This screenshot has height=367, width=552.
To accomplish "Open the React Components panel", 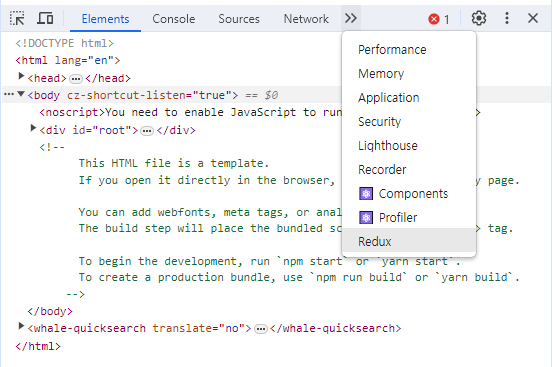I will click(x=409, y=193).
